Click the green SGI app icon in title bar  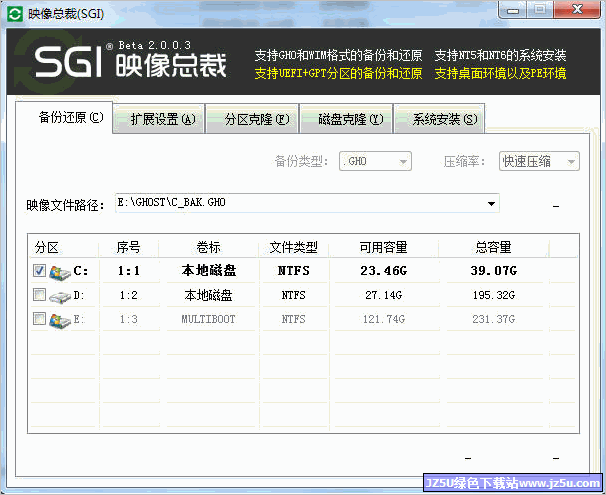tap(15, 14)
